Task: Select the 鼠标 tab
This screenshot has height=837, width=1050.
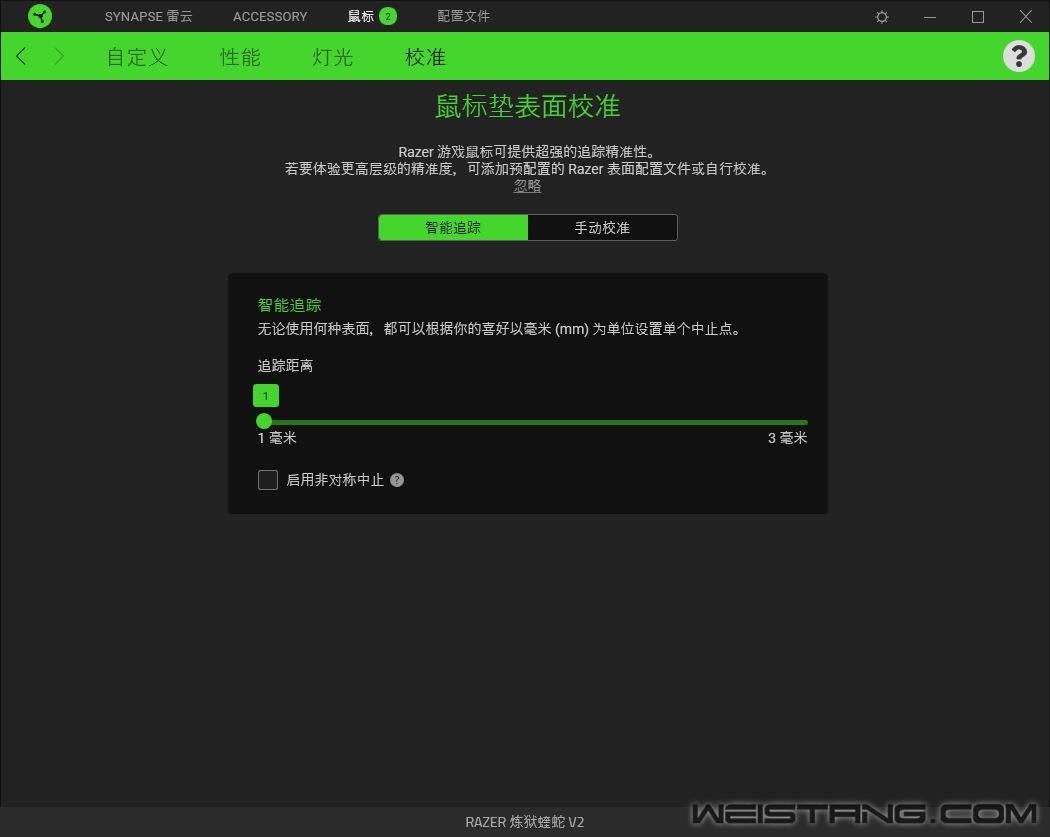Action: pyautogui.click(x=361, y=16)
